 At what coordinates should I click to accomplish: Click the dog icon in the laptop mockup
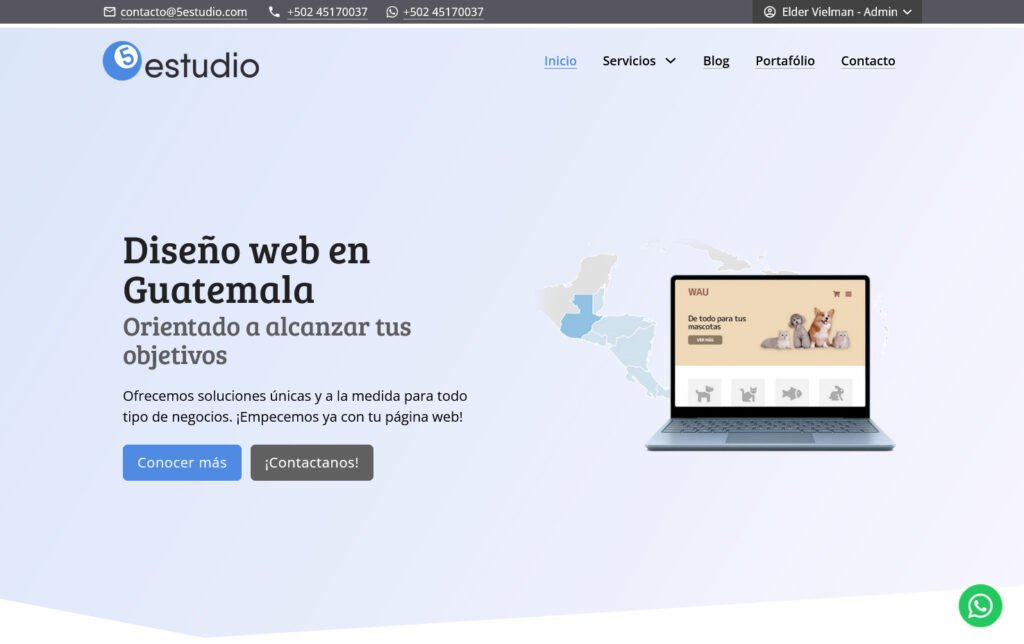pos(704,393)
